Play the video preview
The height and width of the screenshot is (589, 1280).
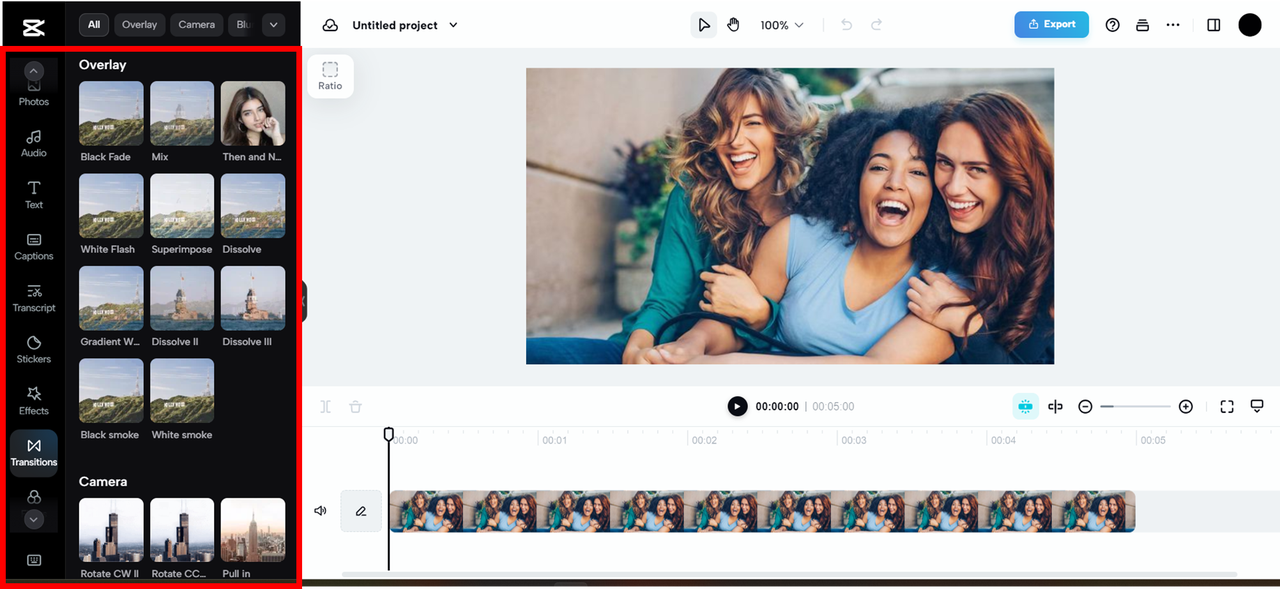click(737, 406)
